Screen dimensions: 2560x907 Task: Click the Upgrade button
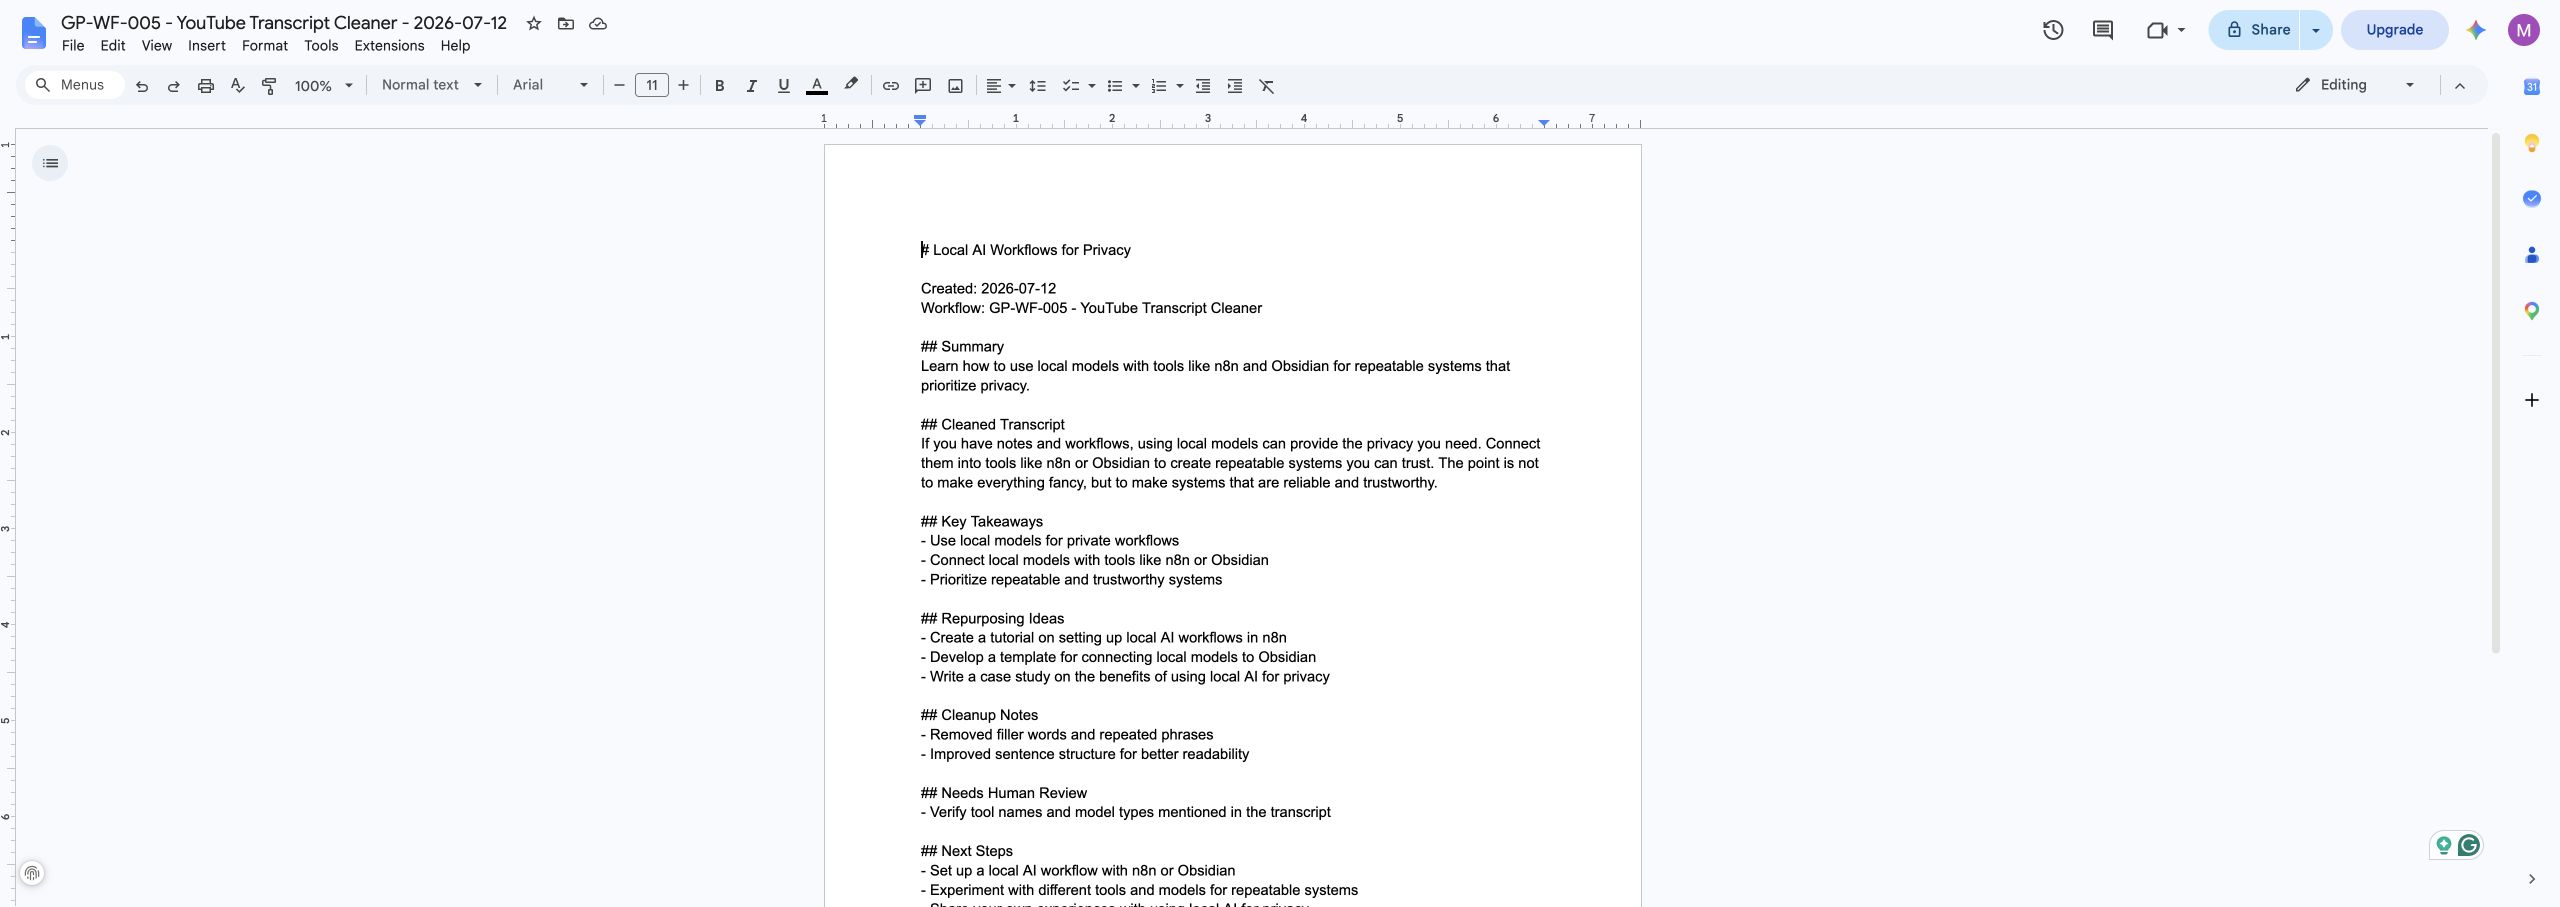(x=2394, y=30)
